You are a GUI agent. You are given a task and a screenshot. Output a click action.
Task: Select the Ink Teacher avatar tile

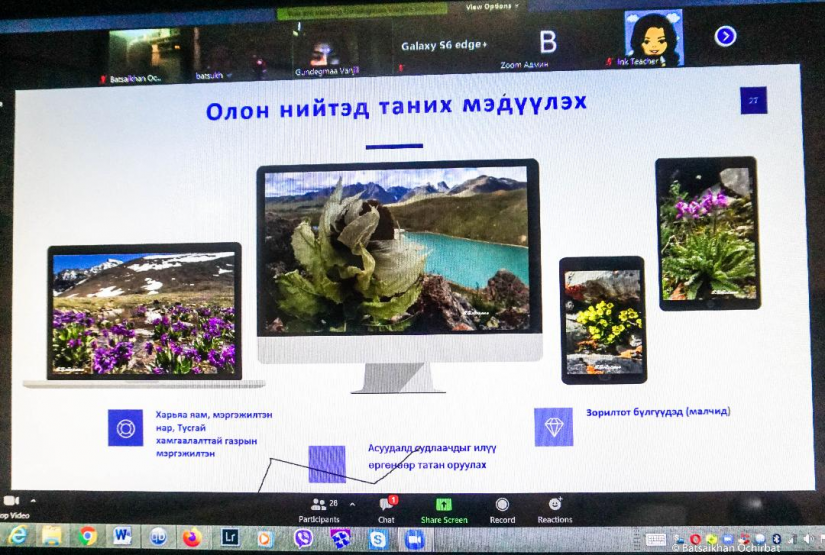click(x=652, y=39)
